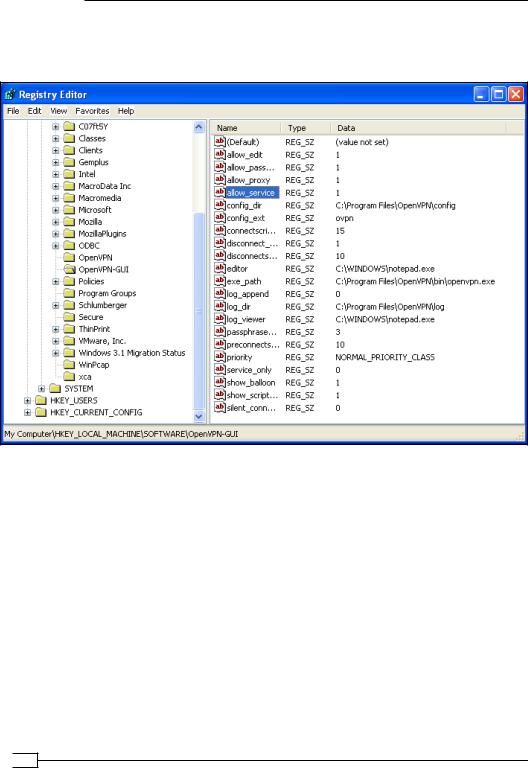Click tree pane scroll up arrow
This screenshot has width=528, height=768.
coord(198,127)
